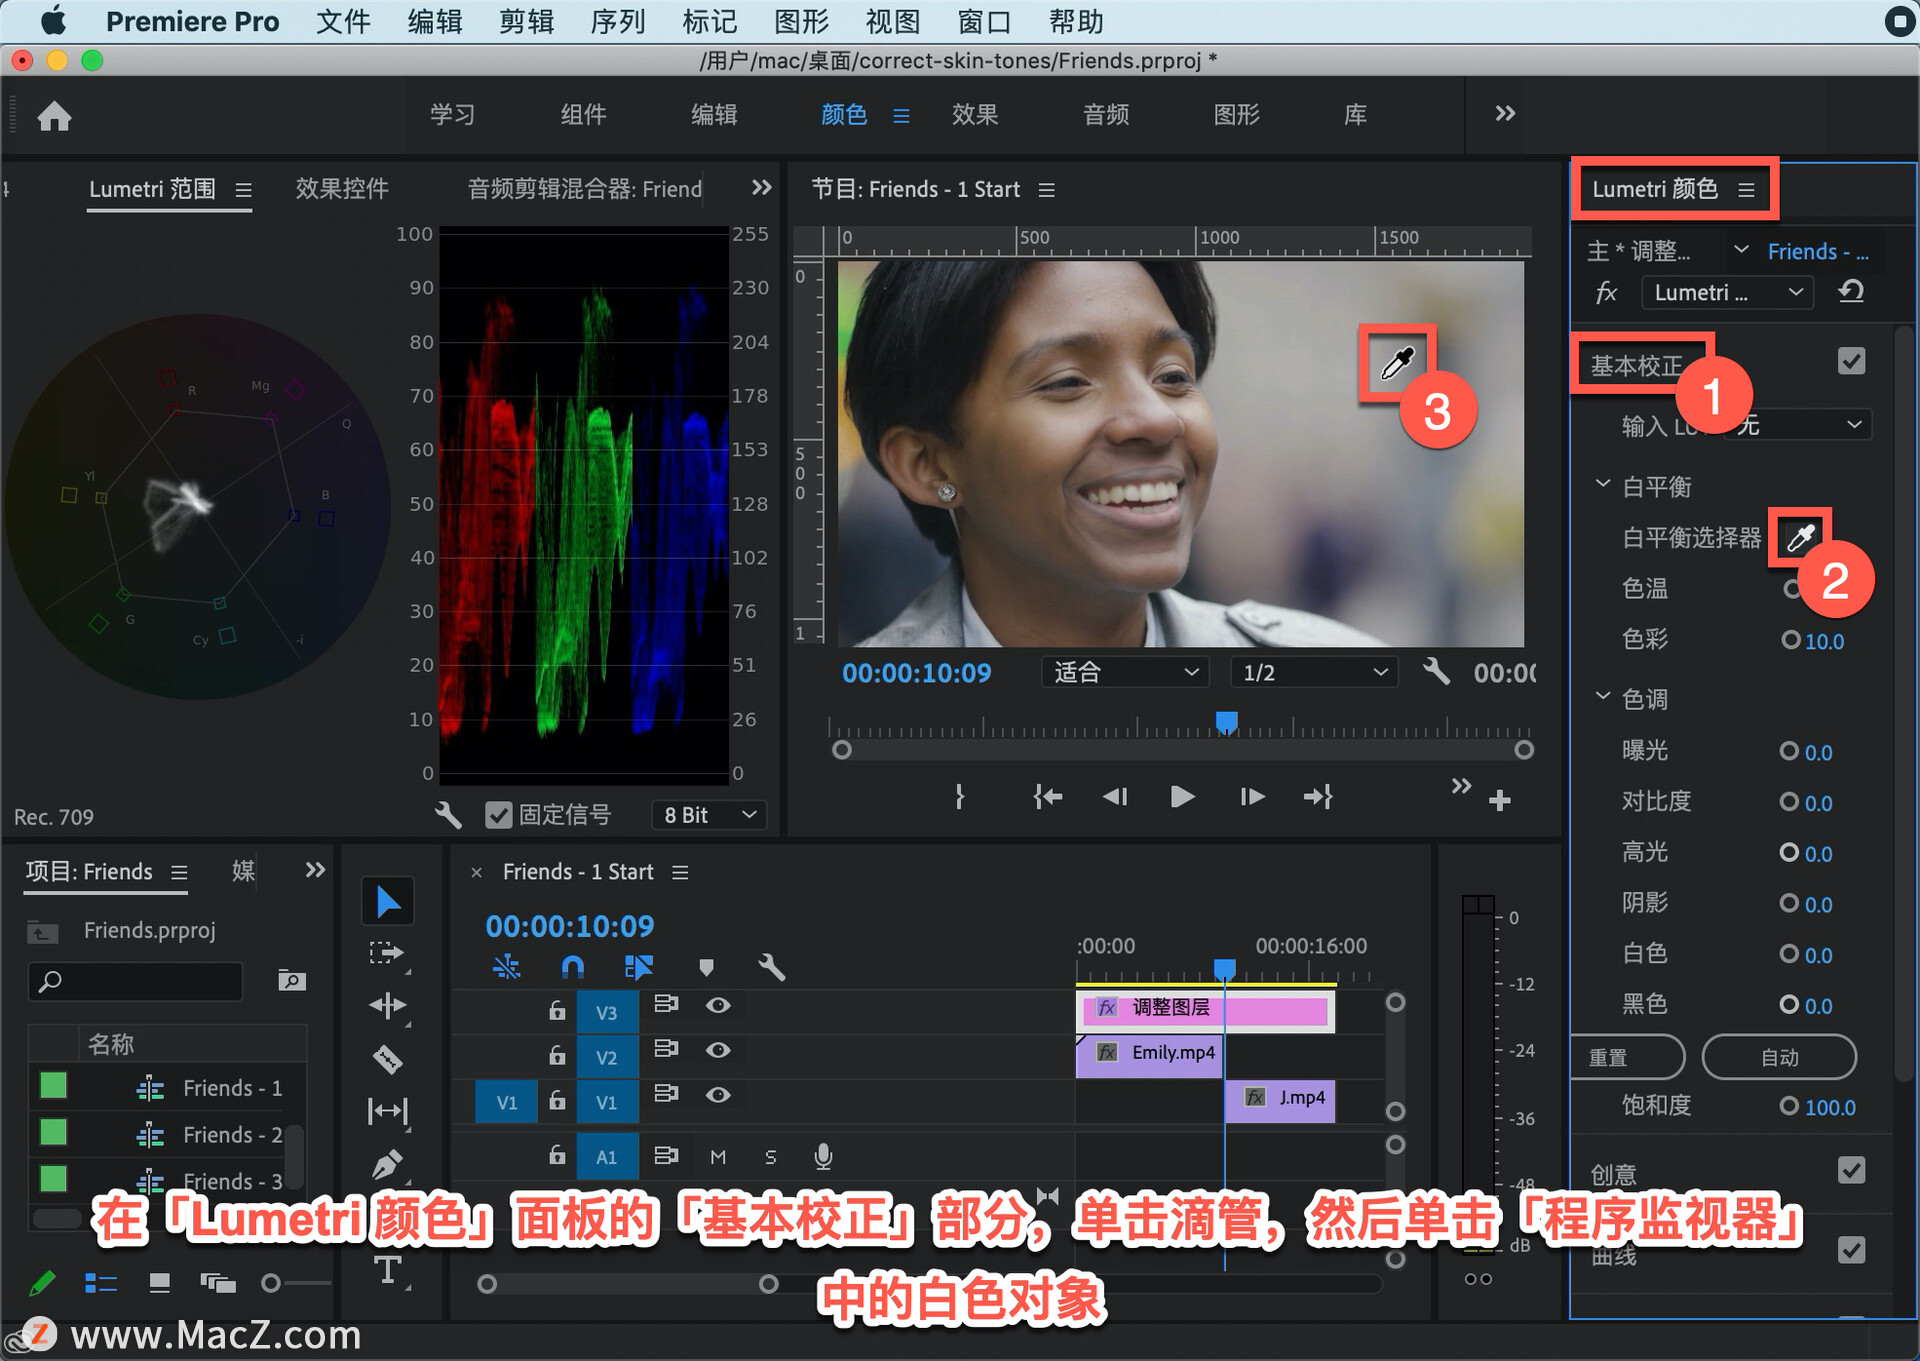Open the 适合 zoom level dropdown
This screenshot has width=1920, height=1361.
point(1124,672)
